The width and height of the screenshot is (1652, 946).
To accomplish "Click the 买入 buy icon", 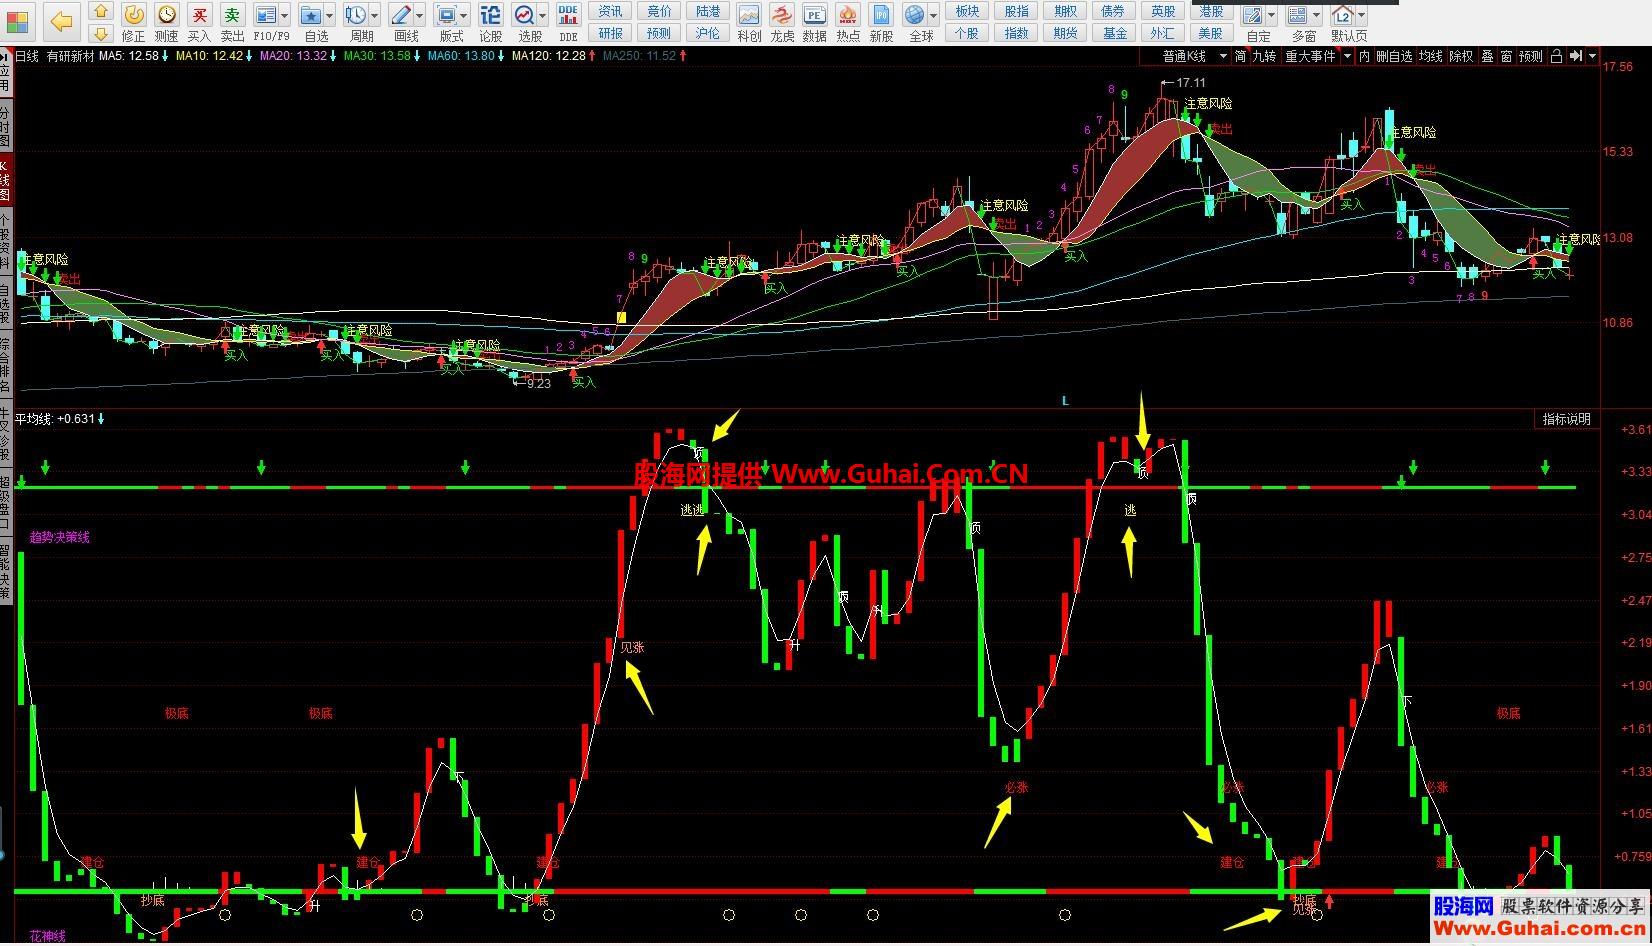I will pos(199,22).
